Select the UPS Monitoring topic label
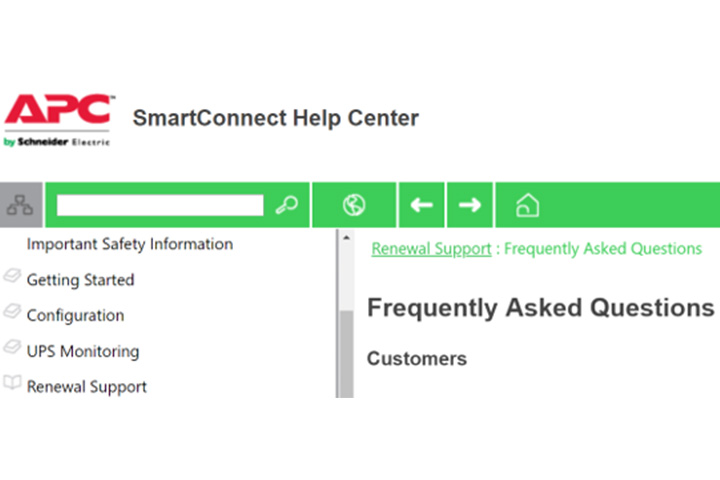 pyautogui.click(x=83, y=351)
